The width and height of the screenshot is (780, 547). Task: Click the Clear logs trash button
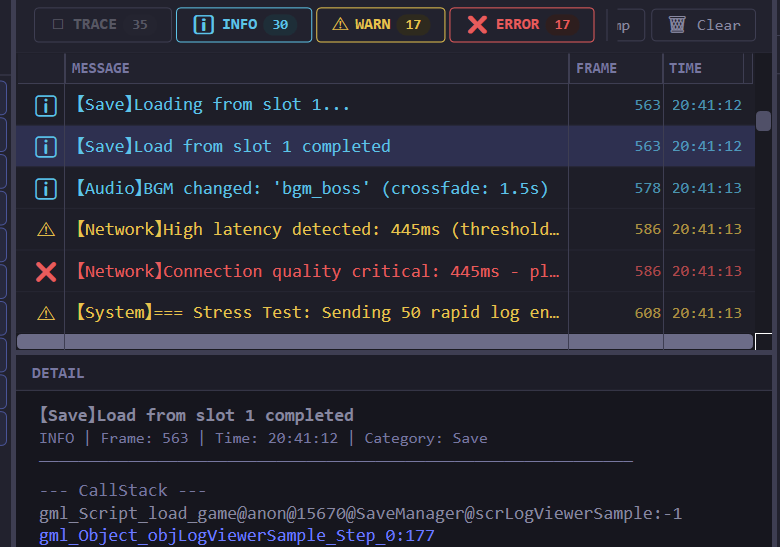pos(703,25)
